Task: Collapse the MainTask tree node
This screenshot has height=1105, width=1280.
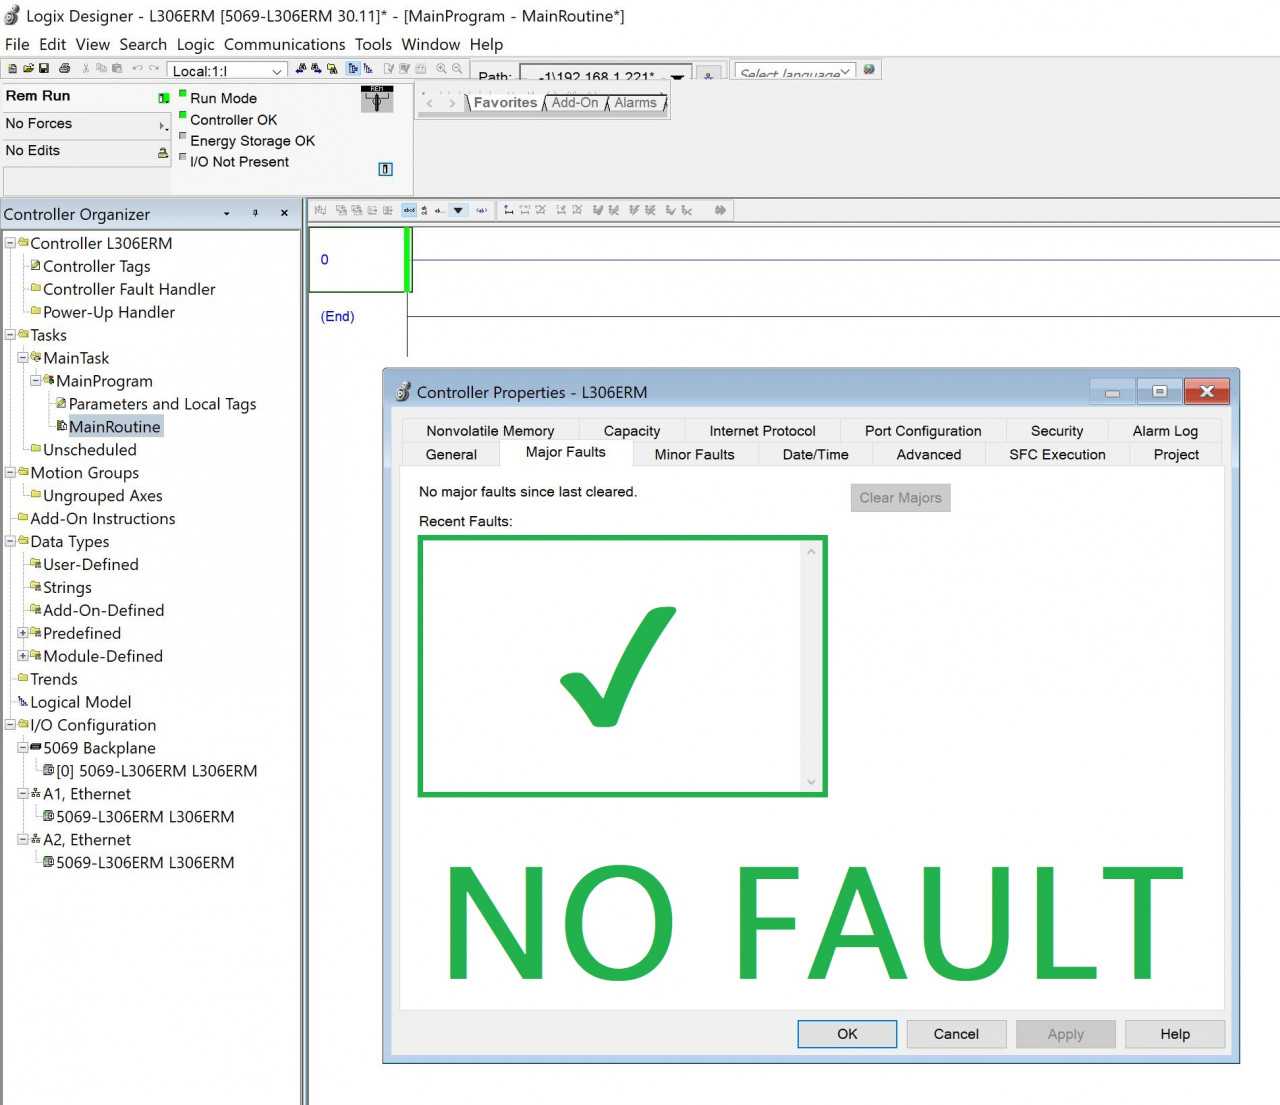Action: pyautogui.click(x=23, y=358)
